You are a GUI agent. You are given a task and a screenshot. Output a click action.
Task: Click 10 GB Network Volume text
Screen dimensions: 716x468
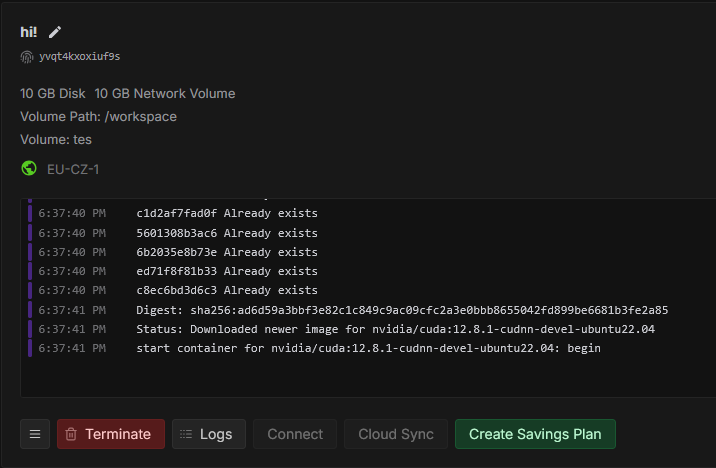[165, 94]
